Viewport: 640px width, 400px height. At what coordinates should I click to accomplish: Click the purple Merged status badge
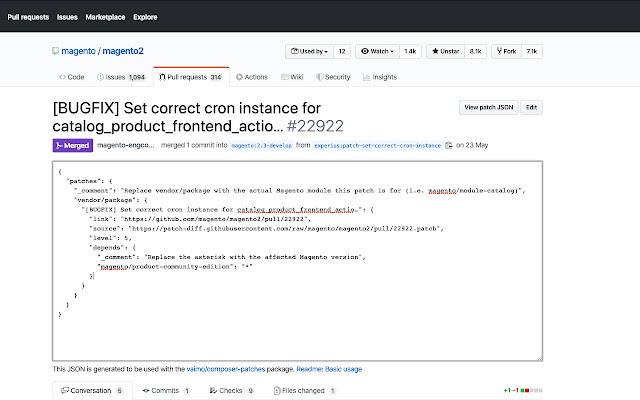click(71, 145)
